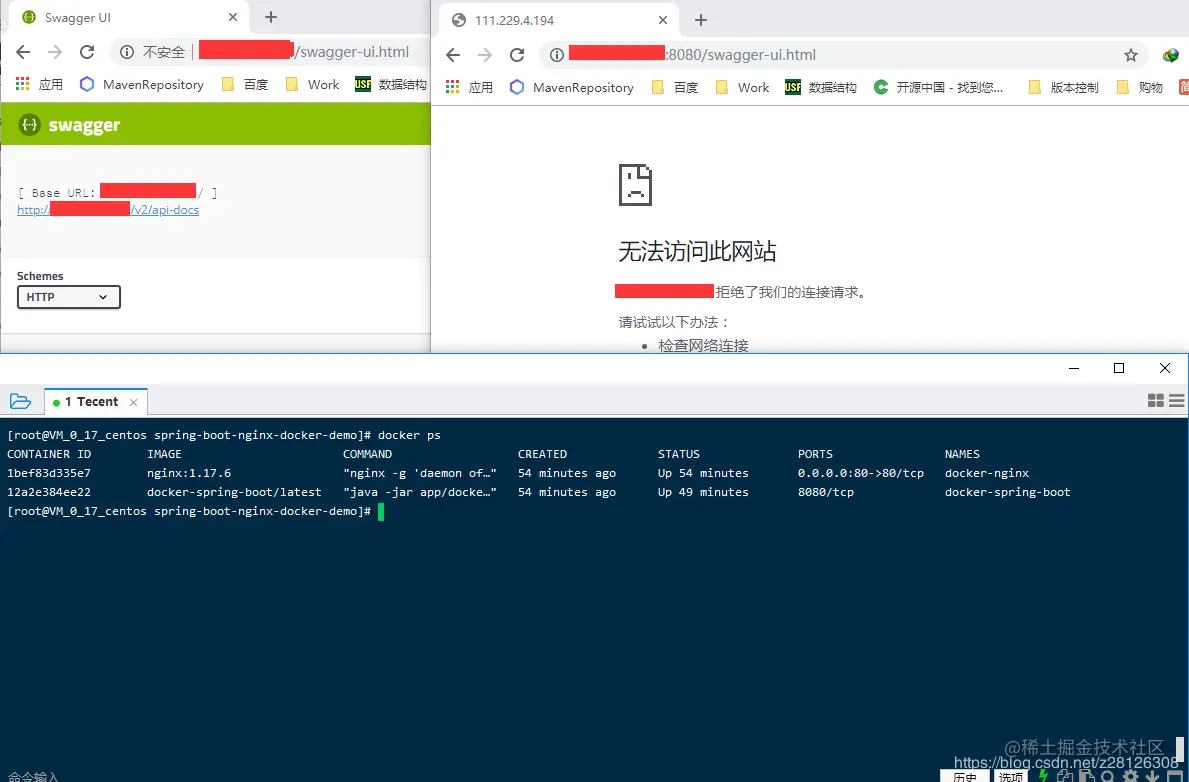
Task: Open a new tab beside Swagger UI
Action: (x=271, y=17)
